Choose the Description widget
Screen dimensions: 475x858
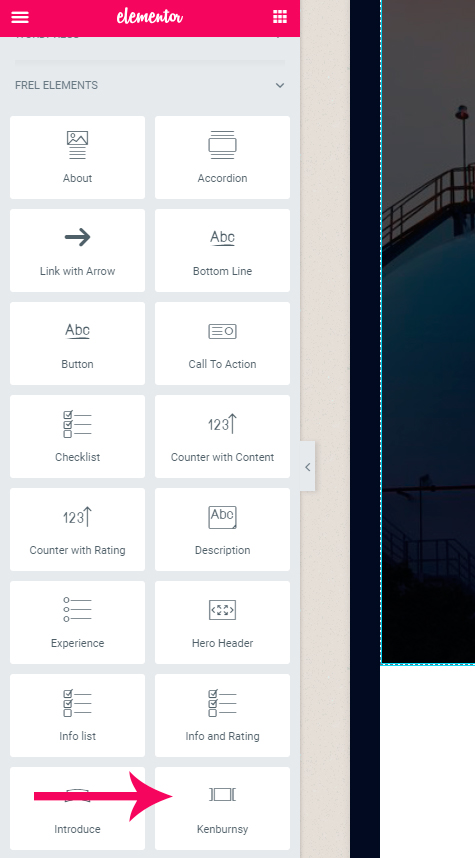pos(222,530)
